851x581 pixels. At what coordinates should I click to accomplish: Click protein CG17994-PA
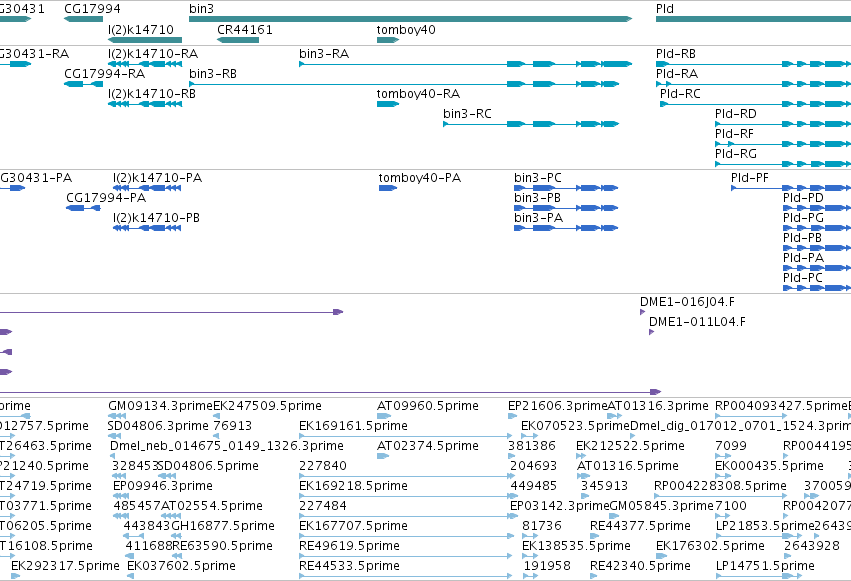coord(83,208)
